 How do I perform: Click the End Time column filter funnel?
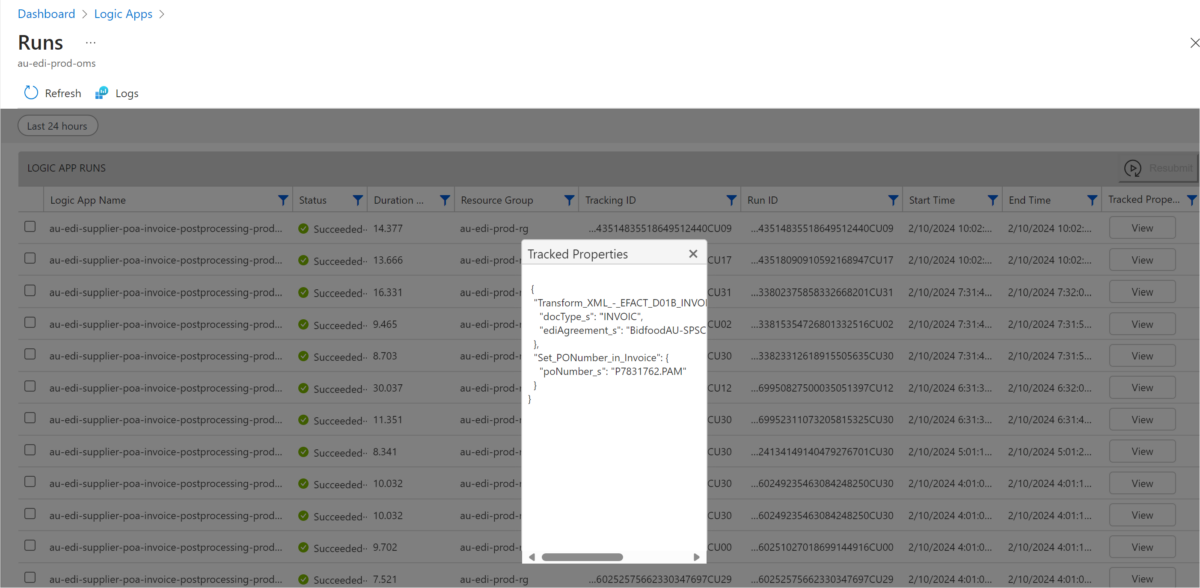click(1091, 199)
